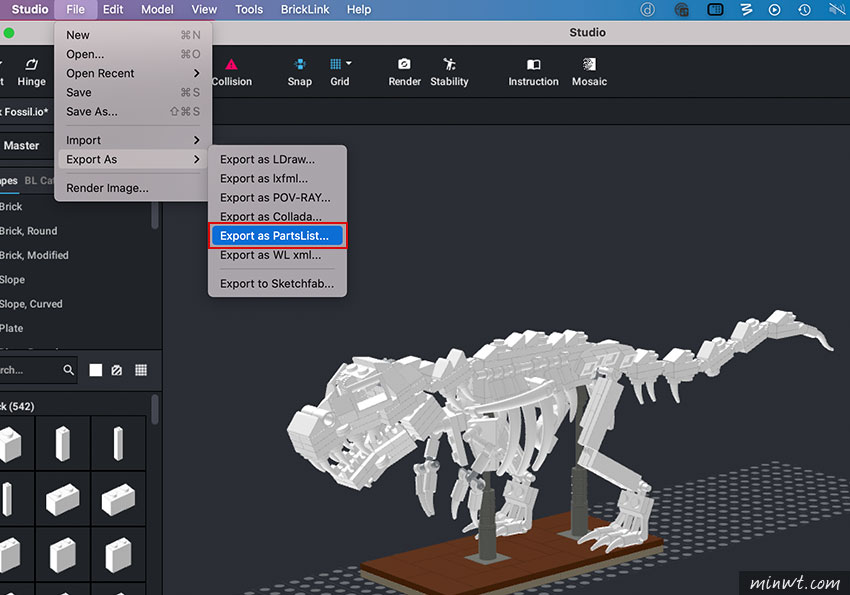Select the Brick category

[x=11, y=206]
